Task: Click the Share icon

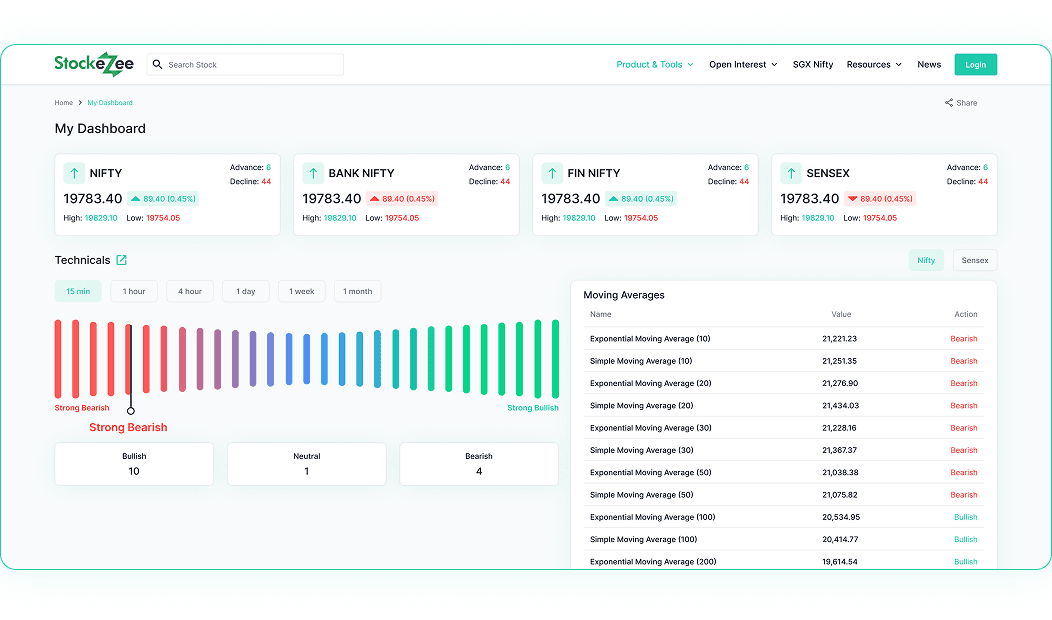Action: coord(949,103)
